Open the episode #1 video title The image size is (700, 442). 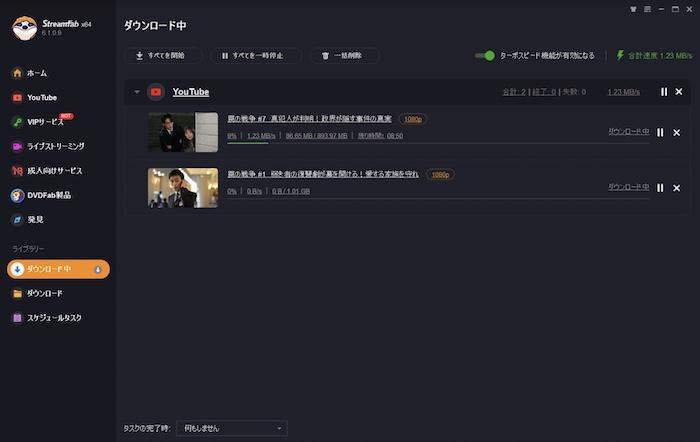(323, 174)
